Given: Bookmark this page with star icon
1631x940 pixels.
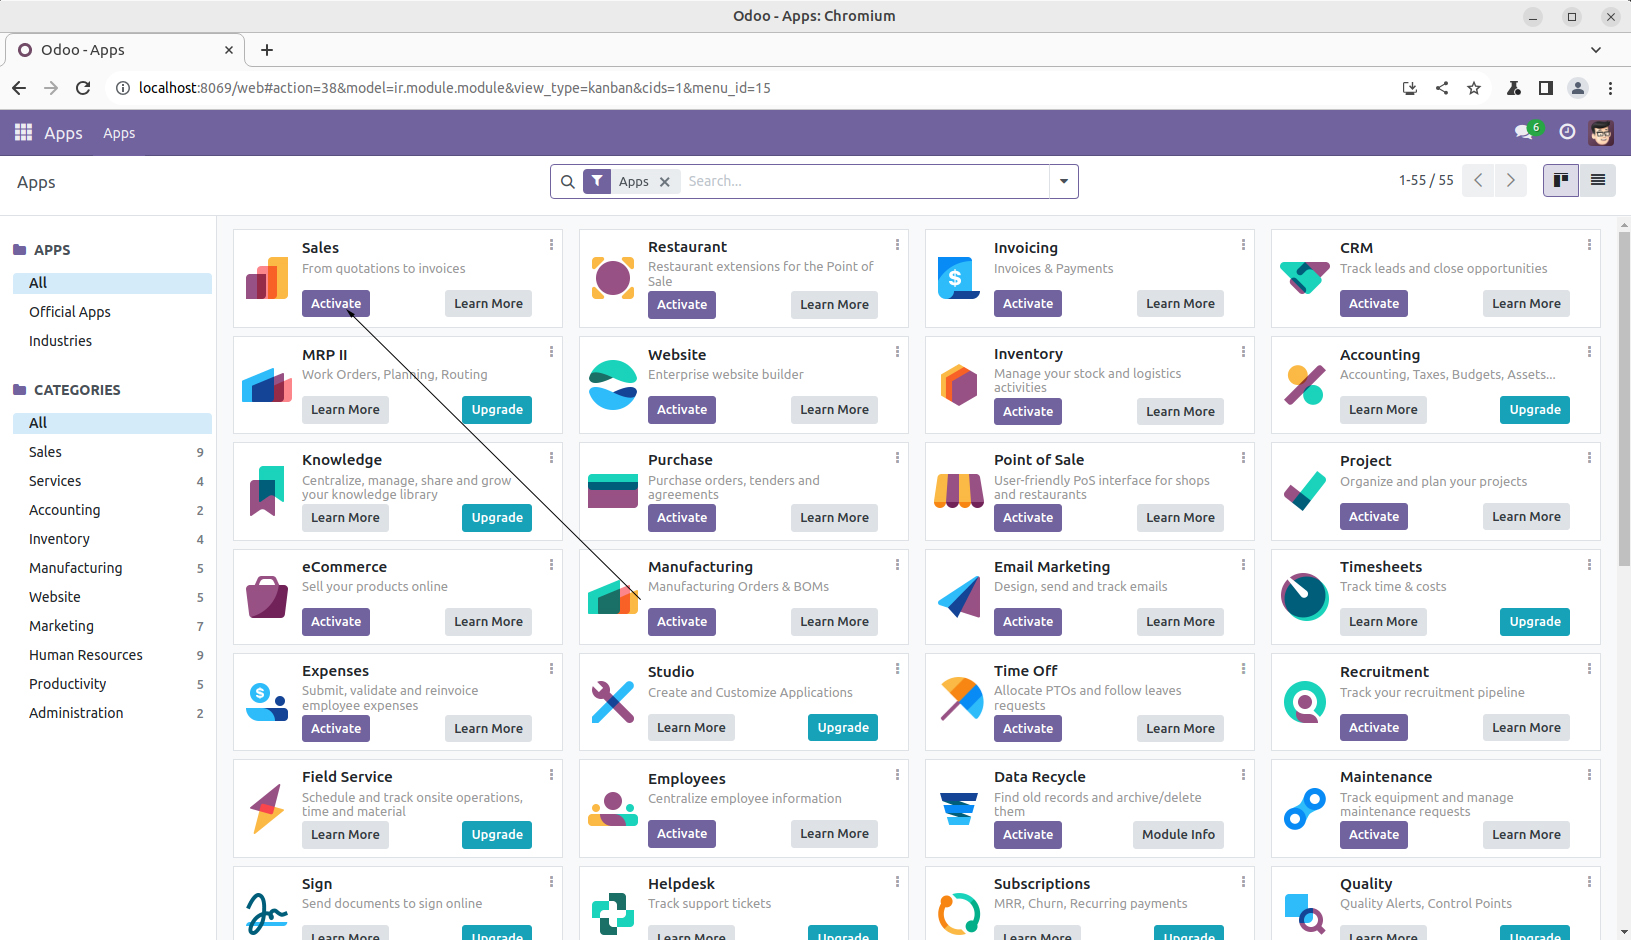Looking at the screenshot, I should click(x=1473, y=88).
